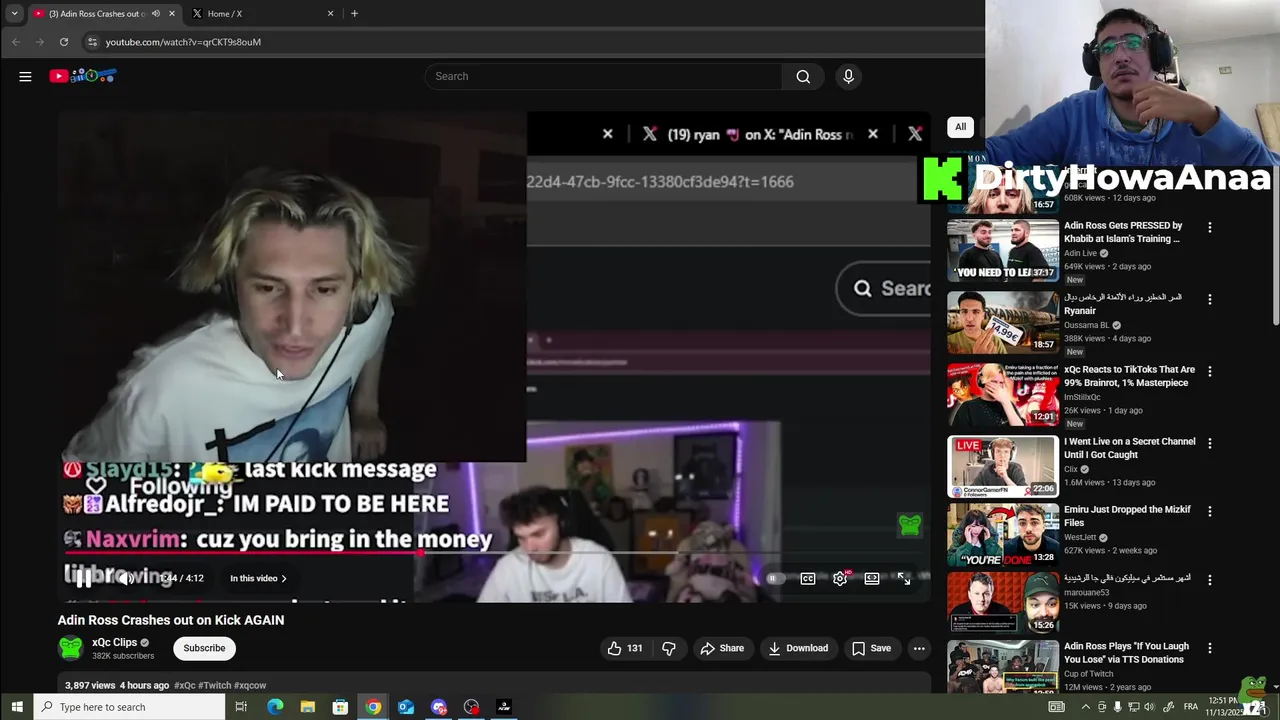Click the youtube.com address bar URL
Screen dimensions: 1280x720
coord(183,42)
